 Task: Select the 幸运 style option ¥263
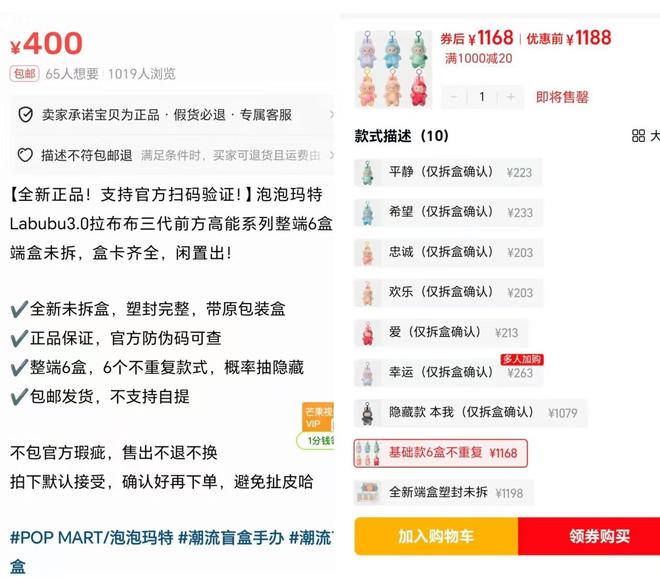[x=449, y=373]
